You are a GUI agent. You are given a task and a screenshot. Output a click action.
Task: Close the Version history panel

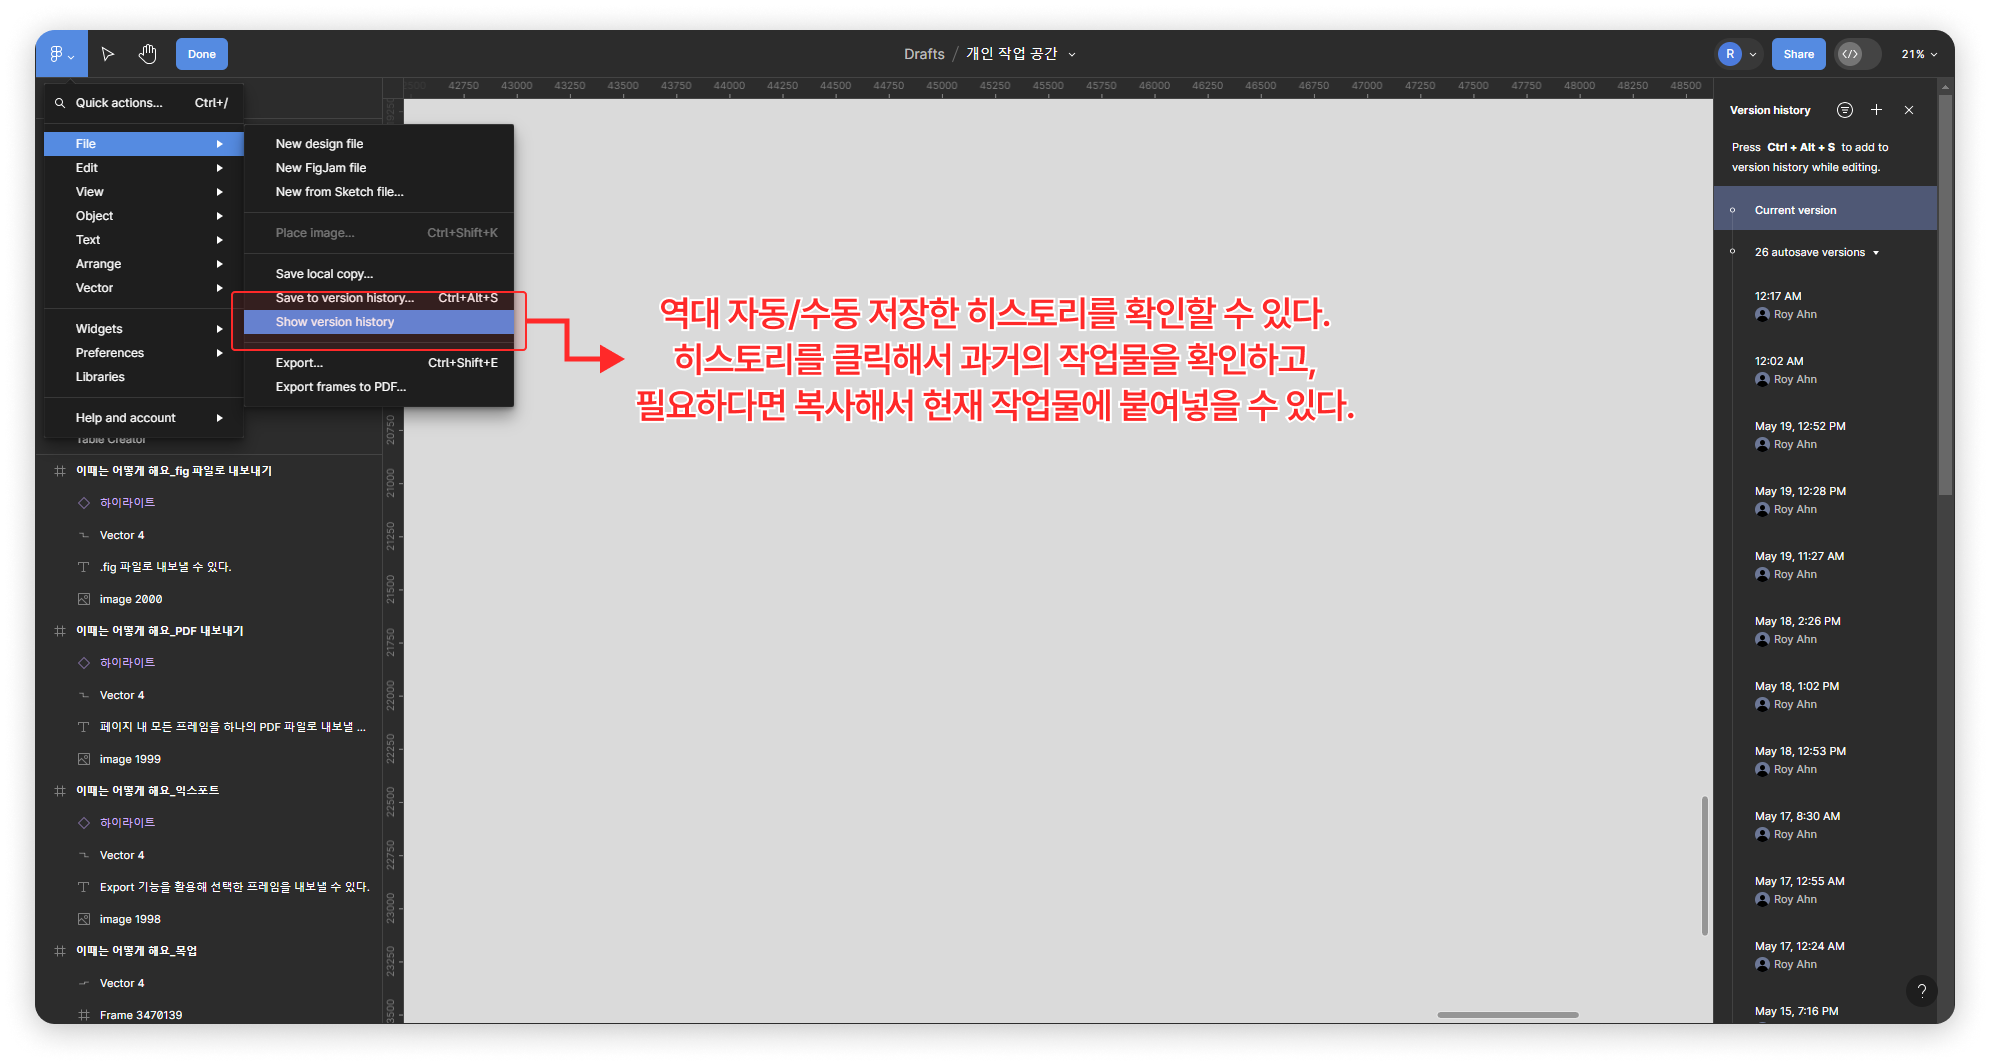point(1909,110)
